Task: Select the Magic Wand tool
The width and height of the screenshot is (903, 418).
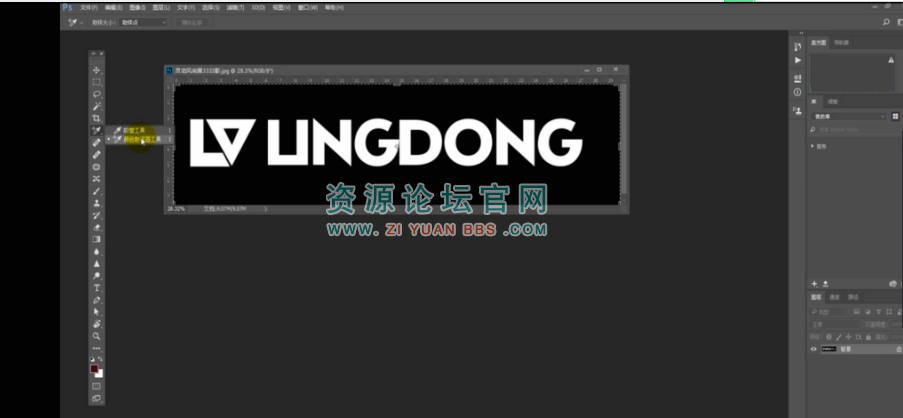Action: [x=96, y=106]
